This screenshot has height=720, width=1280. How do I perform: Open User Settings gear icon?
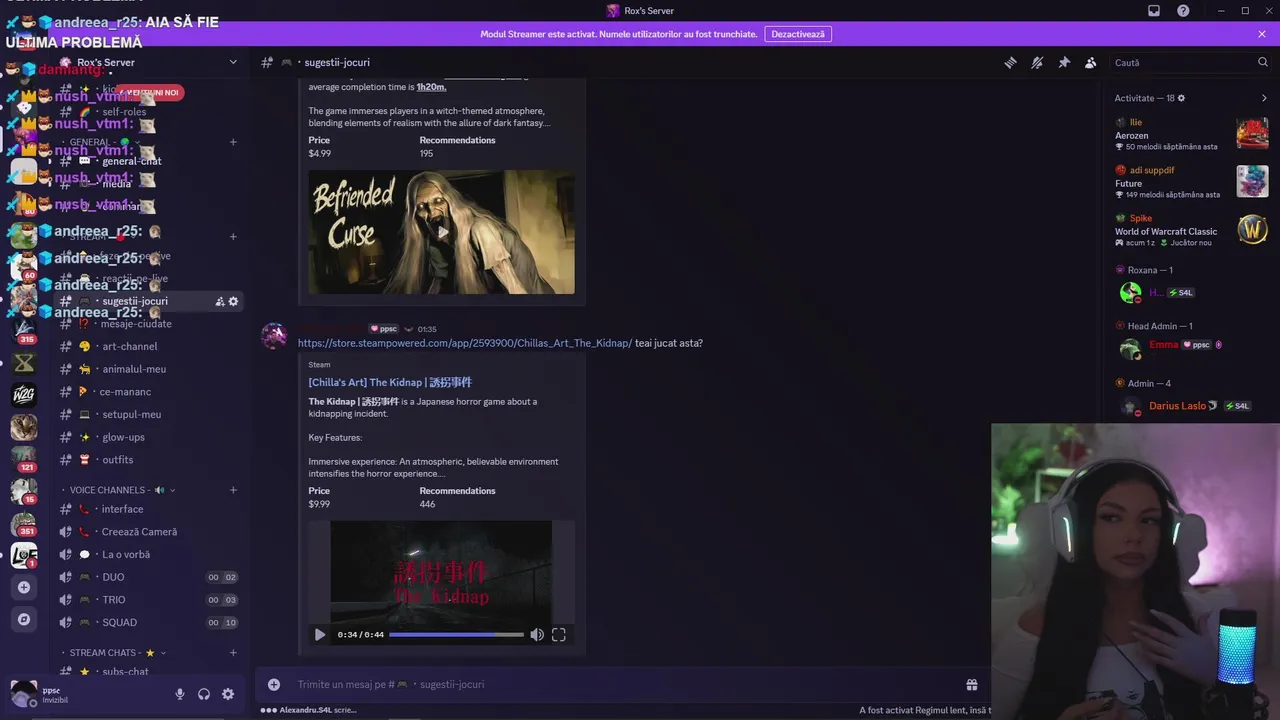tap(228, 694)
